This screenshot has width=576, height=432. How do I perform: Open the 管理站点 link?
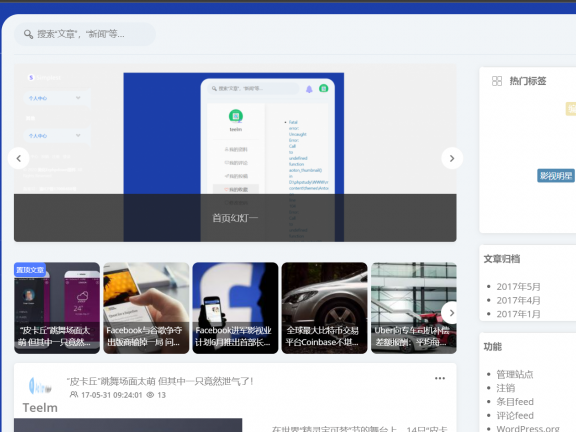point(515,374)
